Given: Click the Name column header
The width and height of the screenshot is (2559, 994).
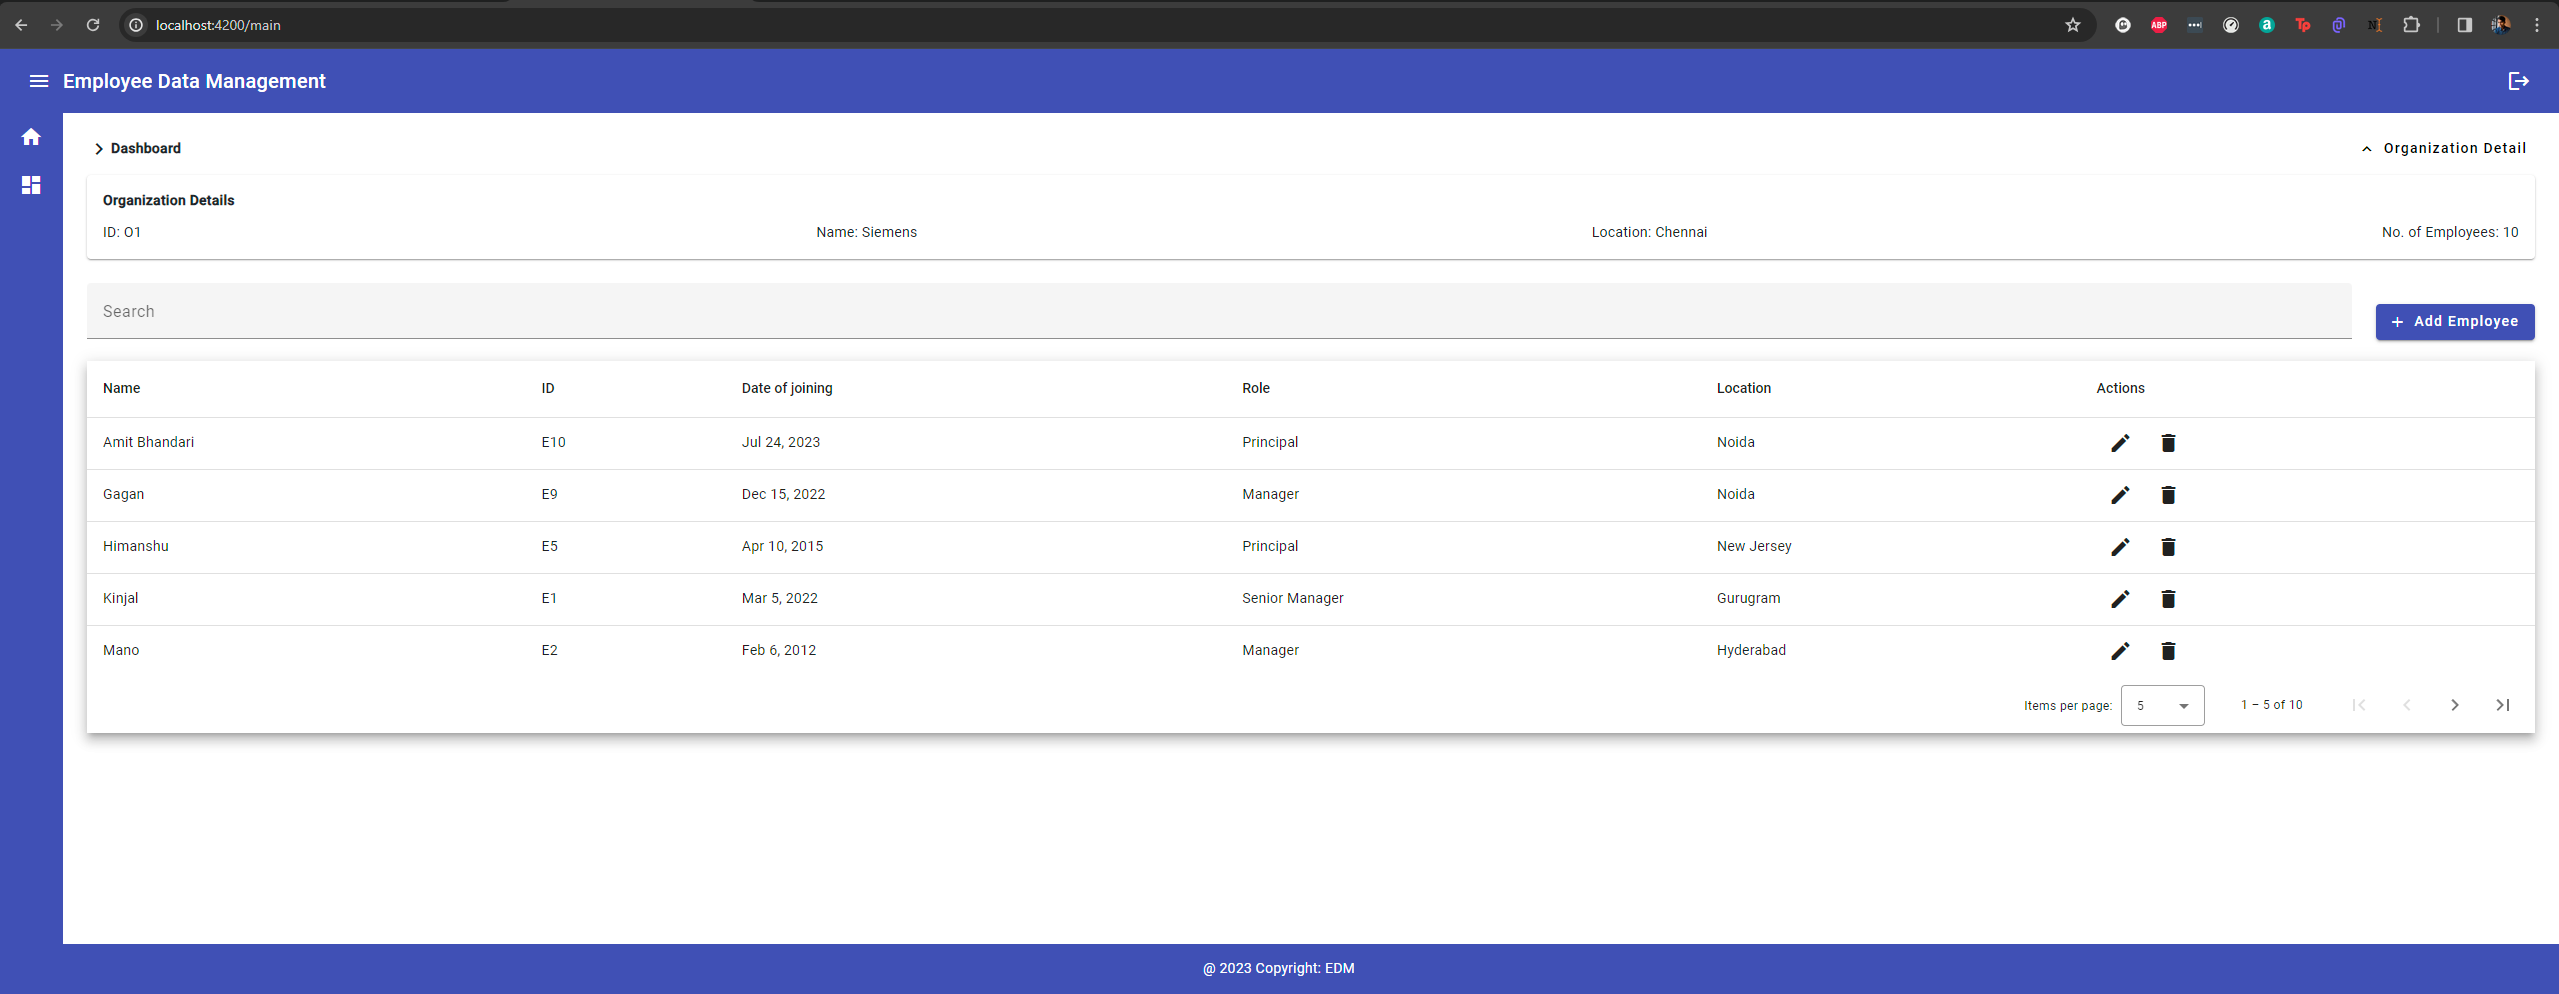Looking at the screenshot, I should coord(121,388).
